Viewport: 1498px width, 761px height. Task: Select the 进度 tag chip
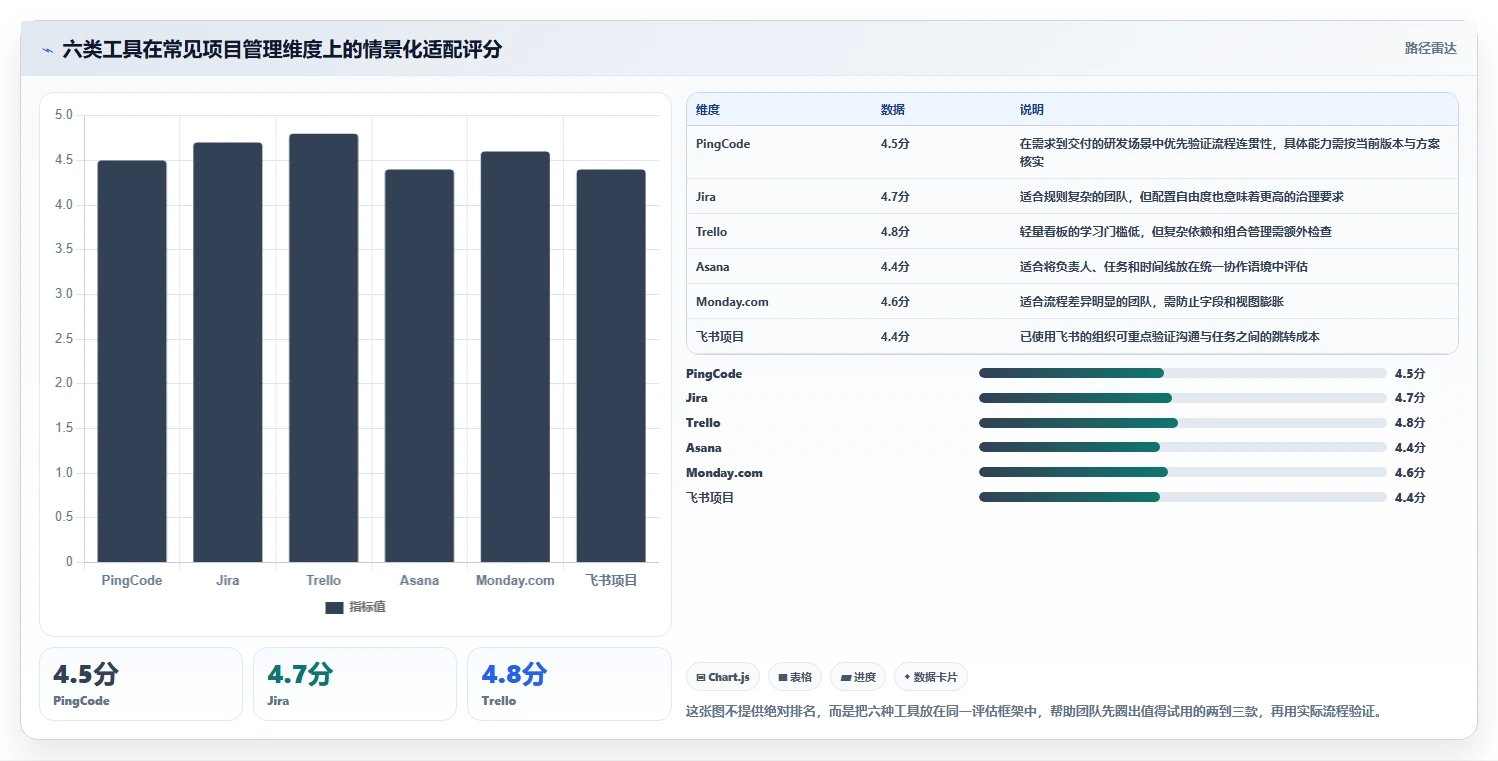[858, 677]
